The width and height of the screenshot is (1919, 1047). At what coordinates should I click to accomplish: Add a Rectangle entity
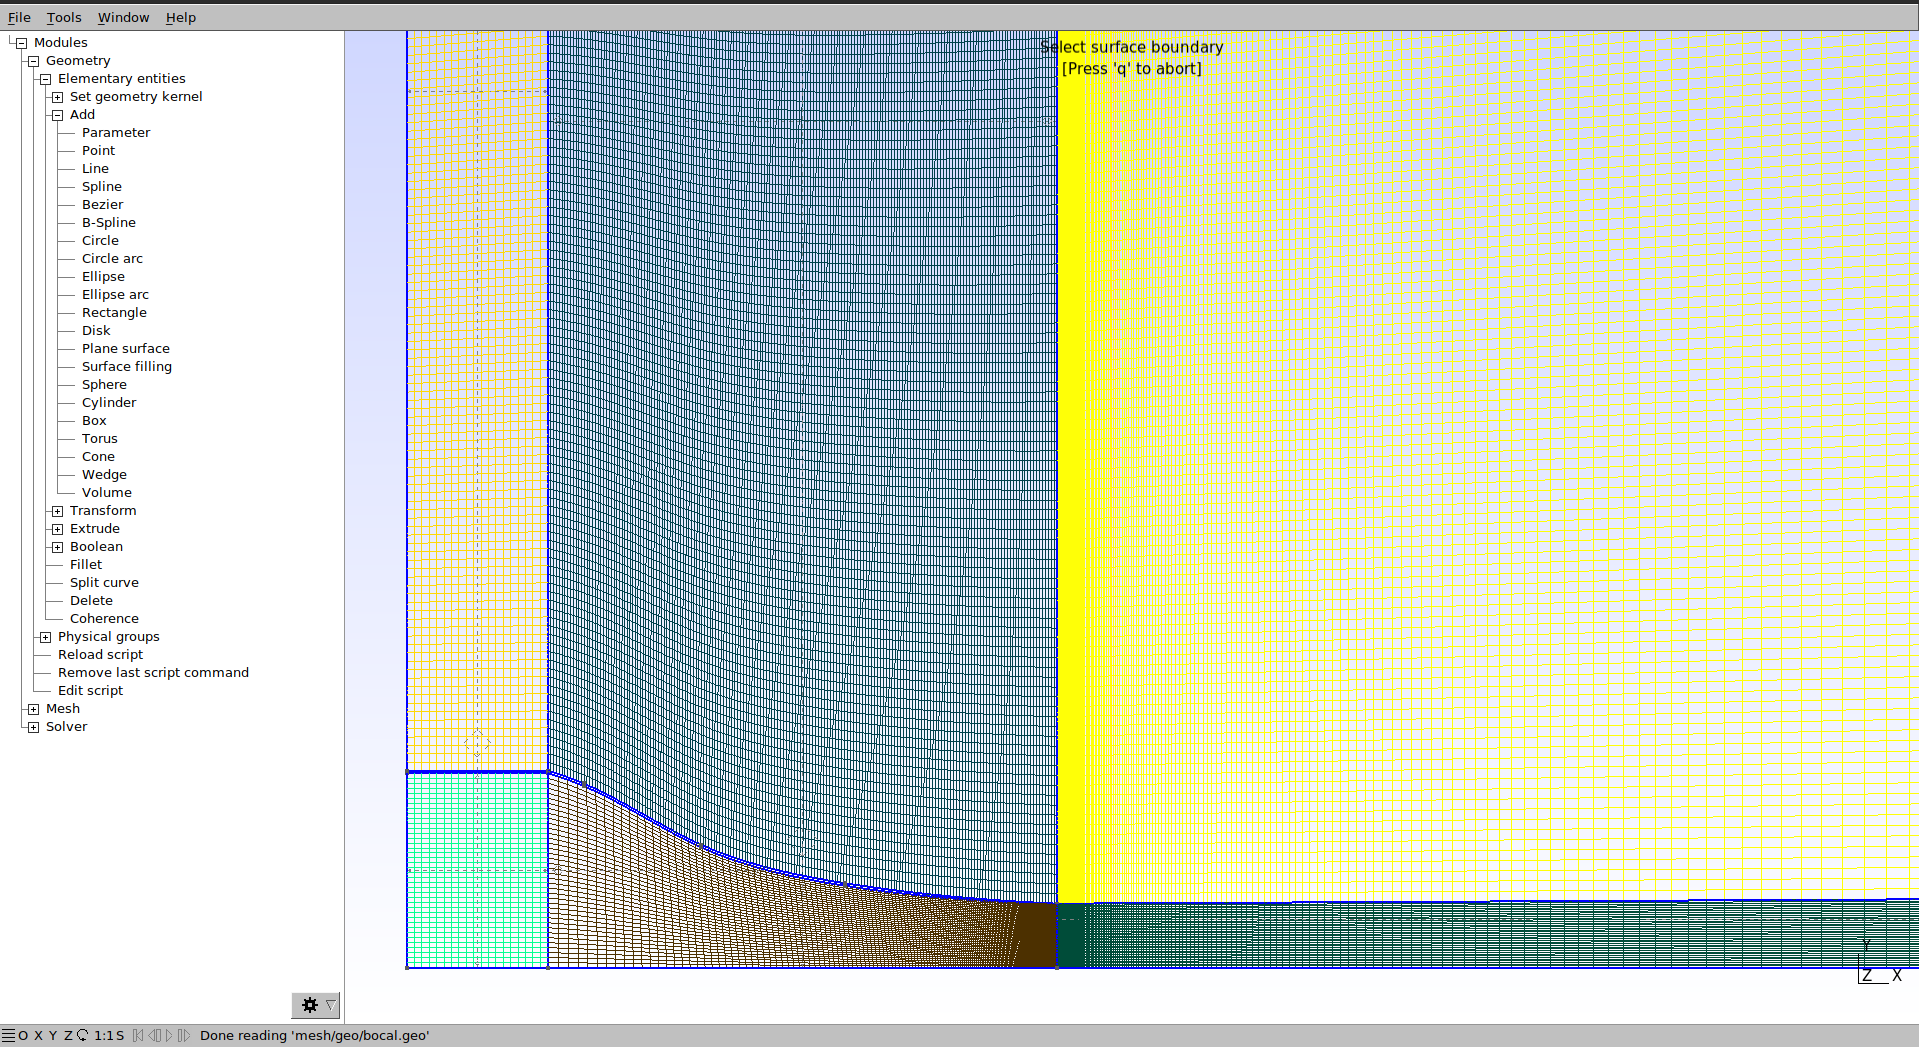pos(114,312)
